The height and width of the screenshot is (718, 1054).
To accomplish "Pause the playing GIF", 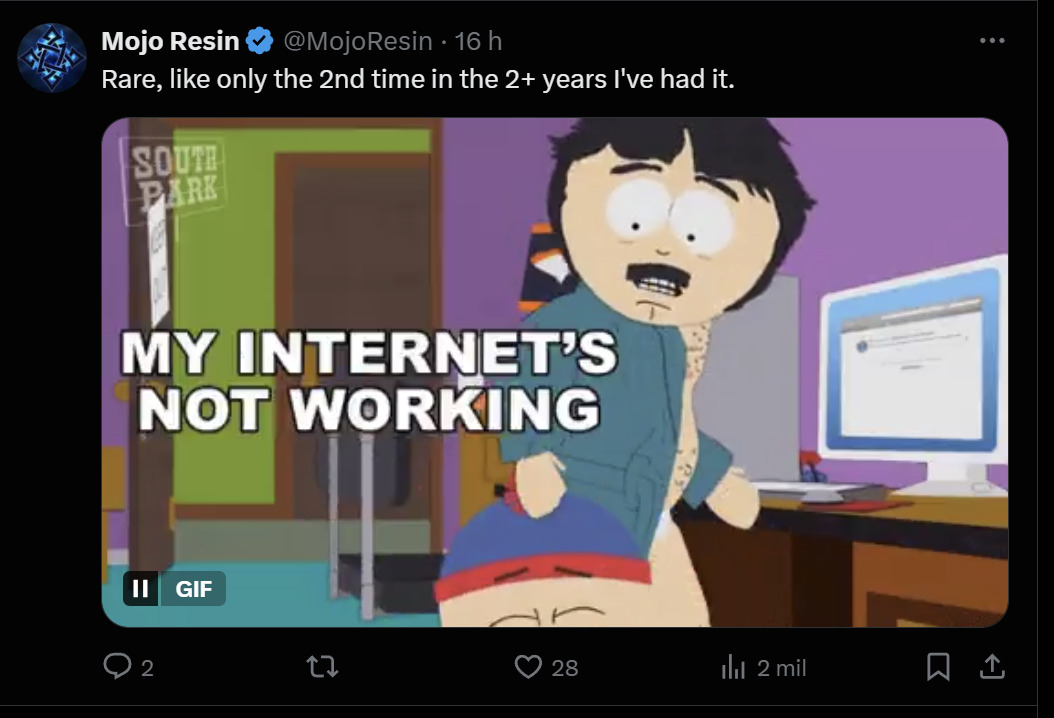I will tap(140, 588).
